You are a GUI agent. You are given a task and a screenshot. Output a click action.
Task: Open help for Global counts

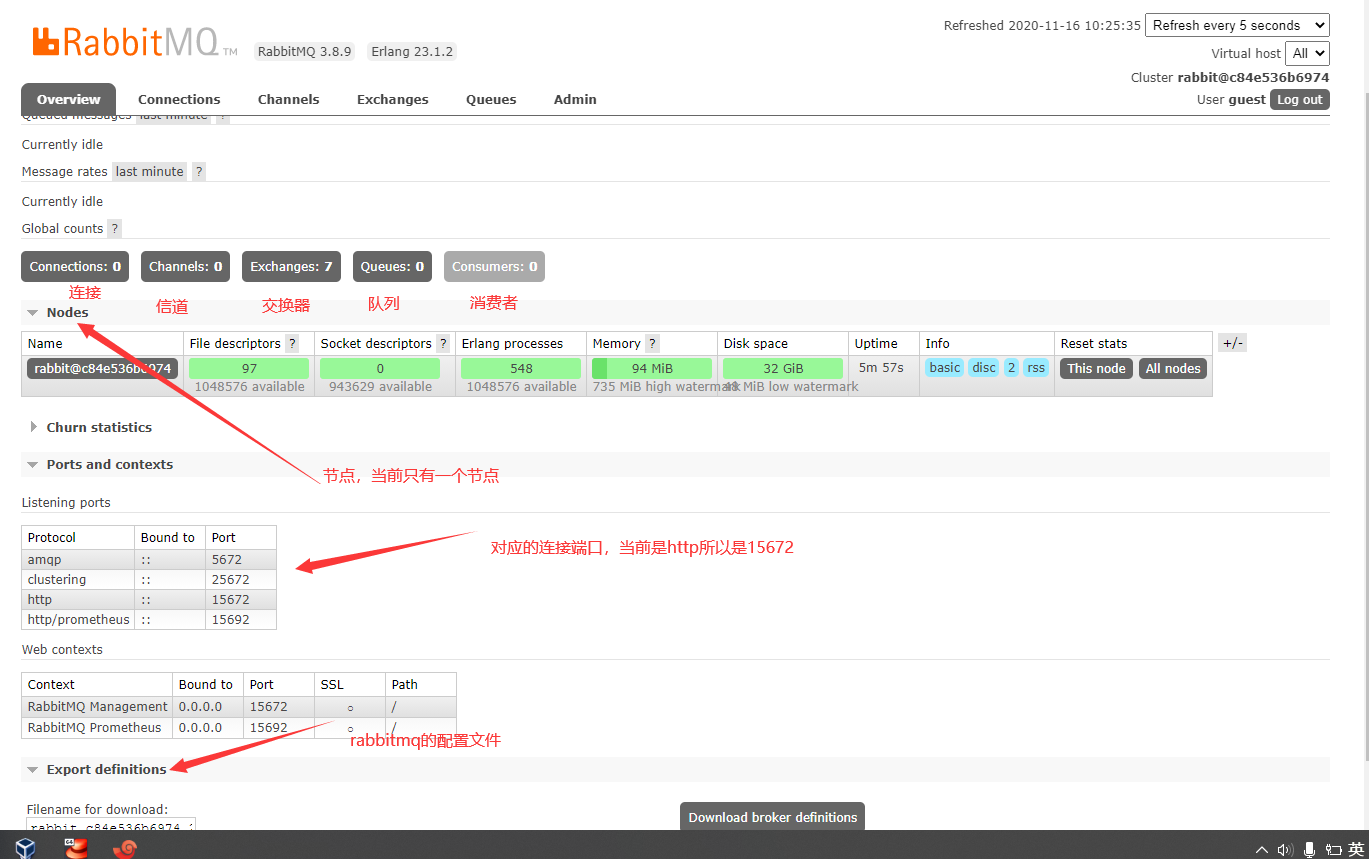pos(115,228)
